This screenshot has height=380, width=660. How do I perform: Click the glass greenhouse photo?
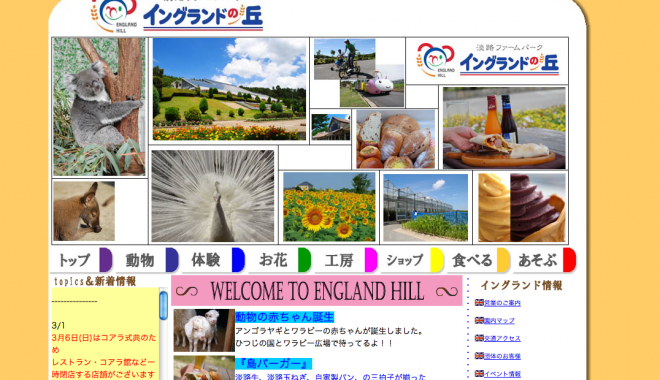coord(426,207)
